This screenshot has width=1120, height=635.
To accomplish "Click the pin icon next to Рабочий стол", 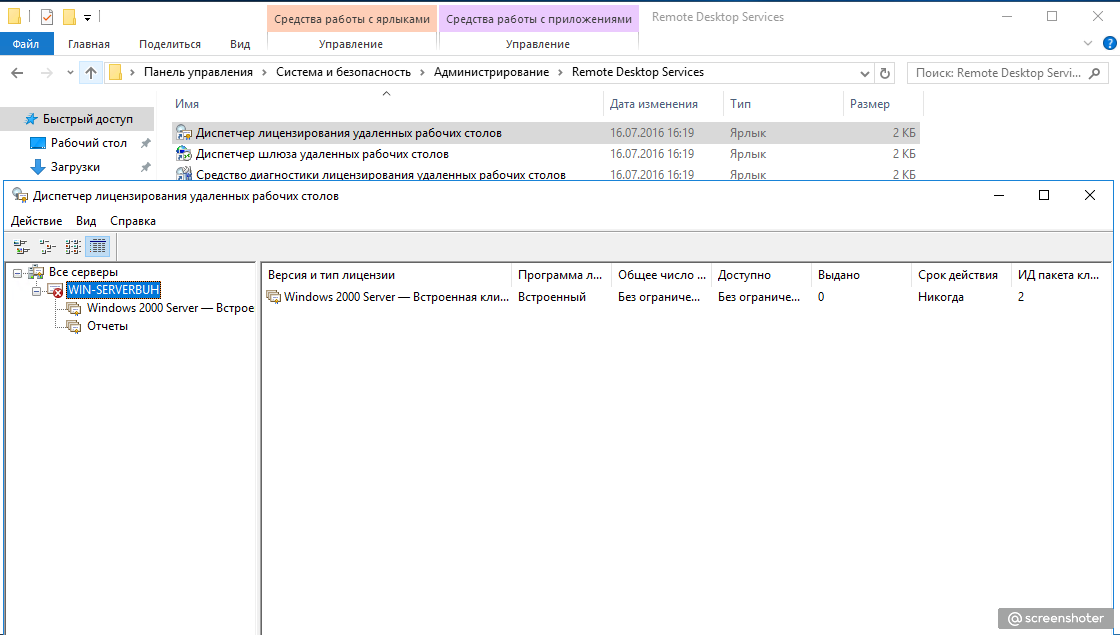I will pos(146,144).
